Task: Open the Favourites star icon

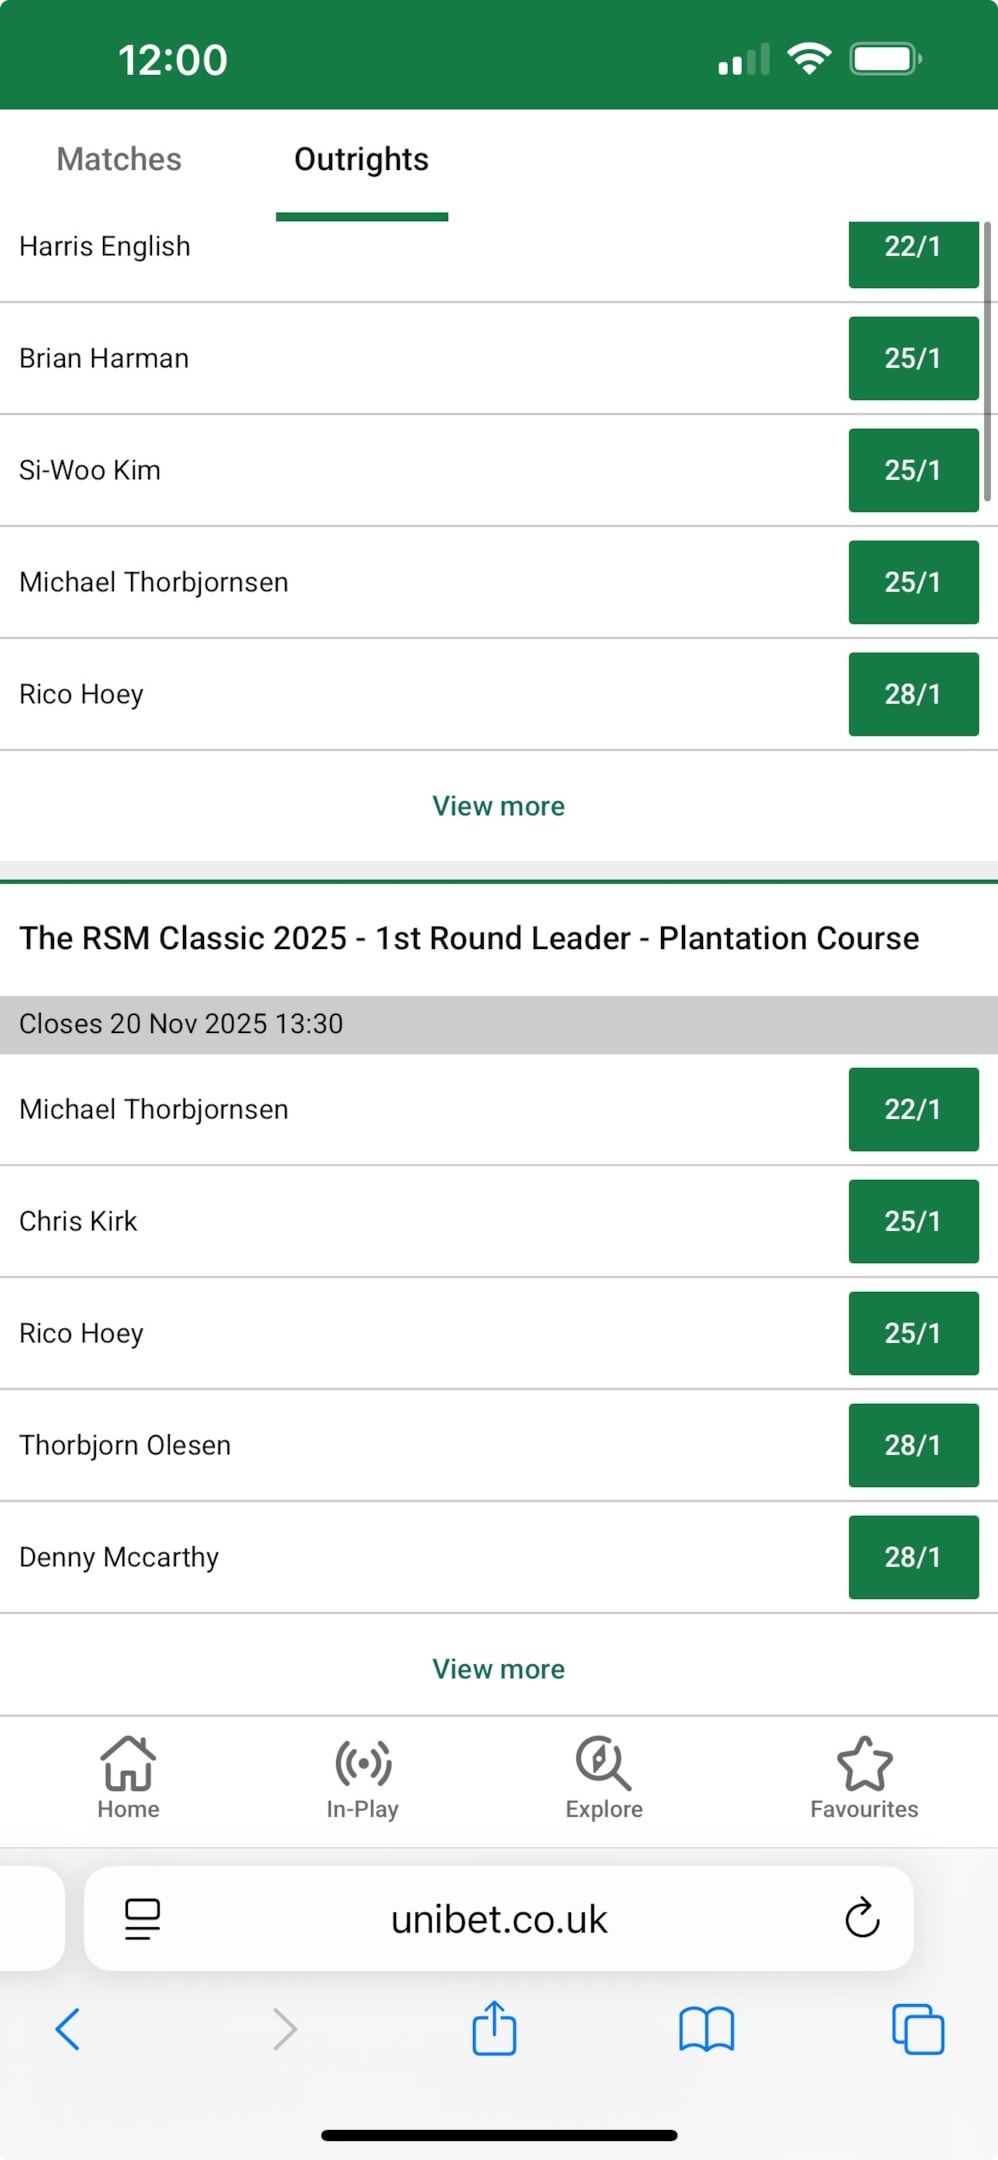Action: [x=864, y=1777]
